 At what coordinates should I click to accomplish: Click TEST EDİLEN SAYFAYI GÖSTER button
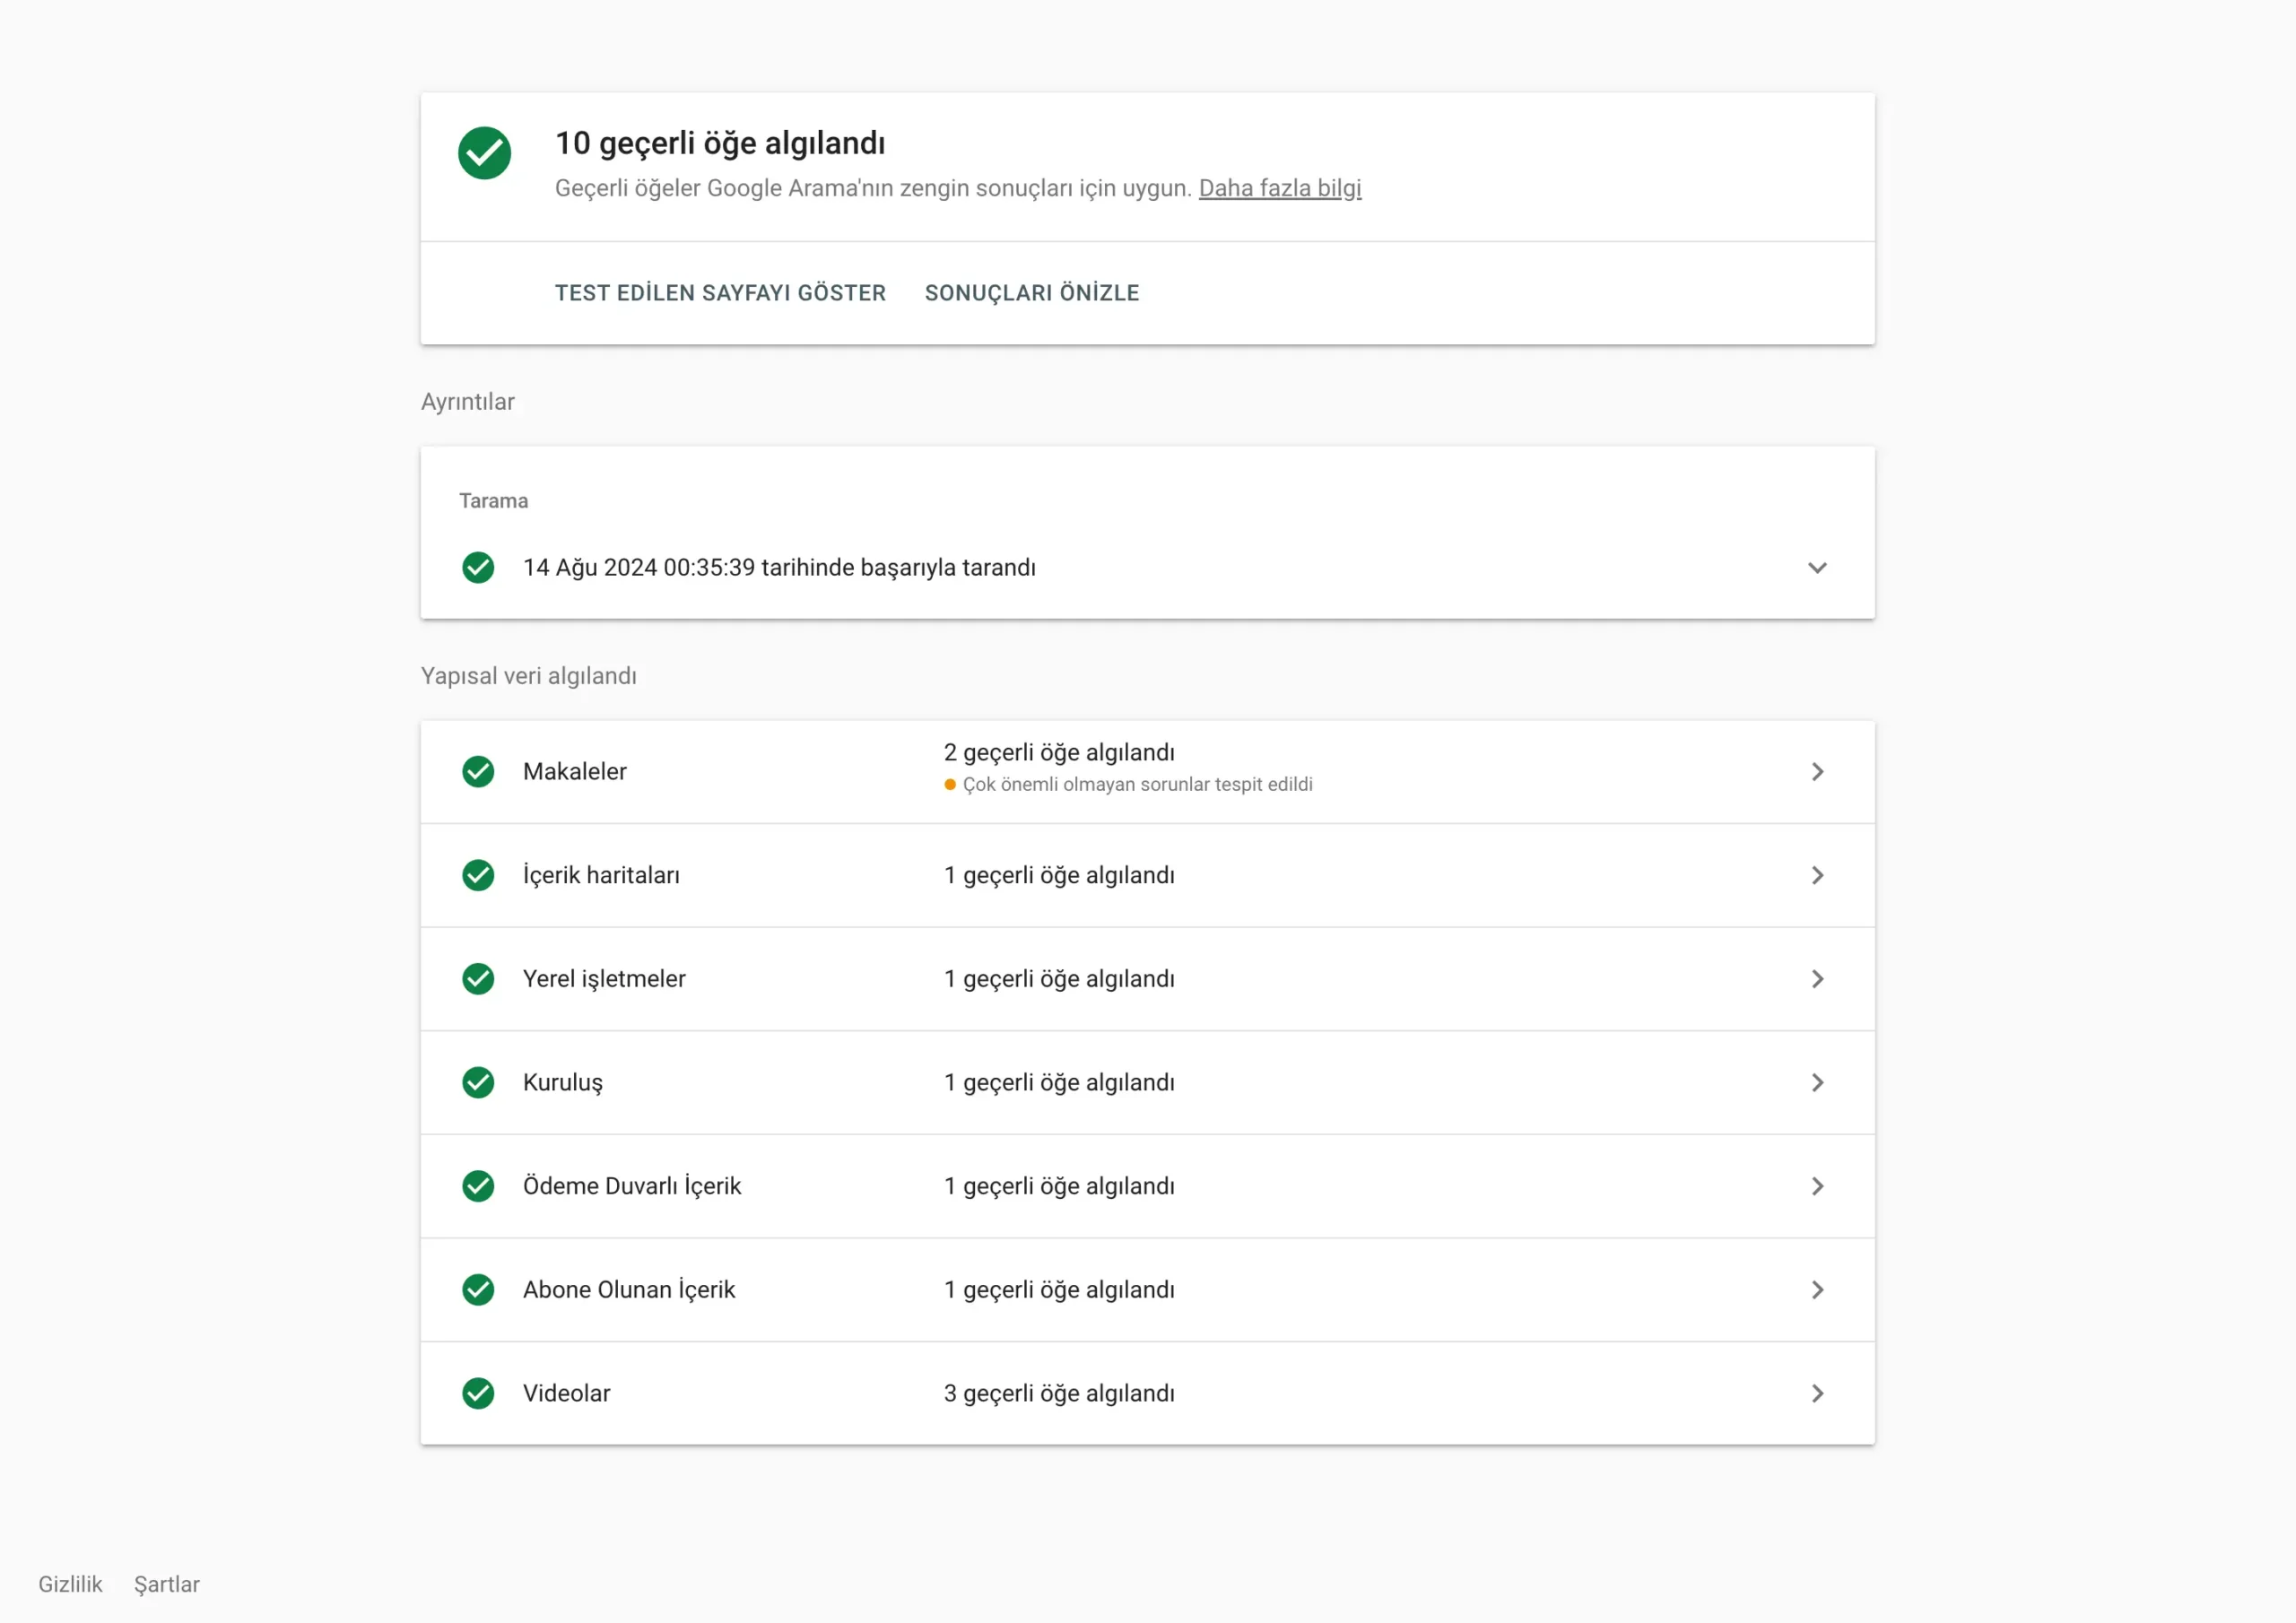[x=720, y=293]
